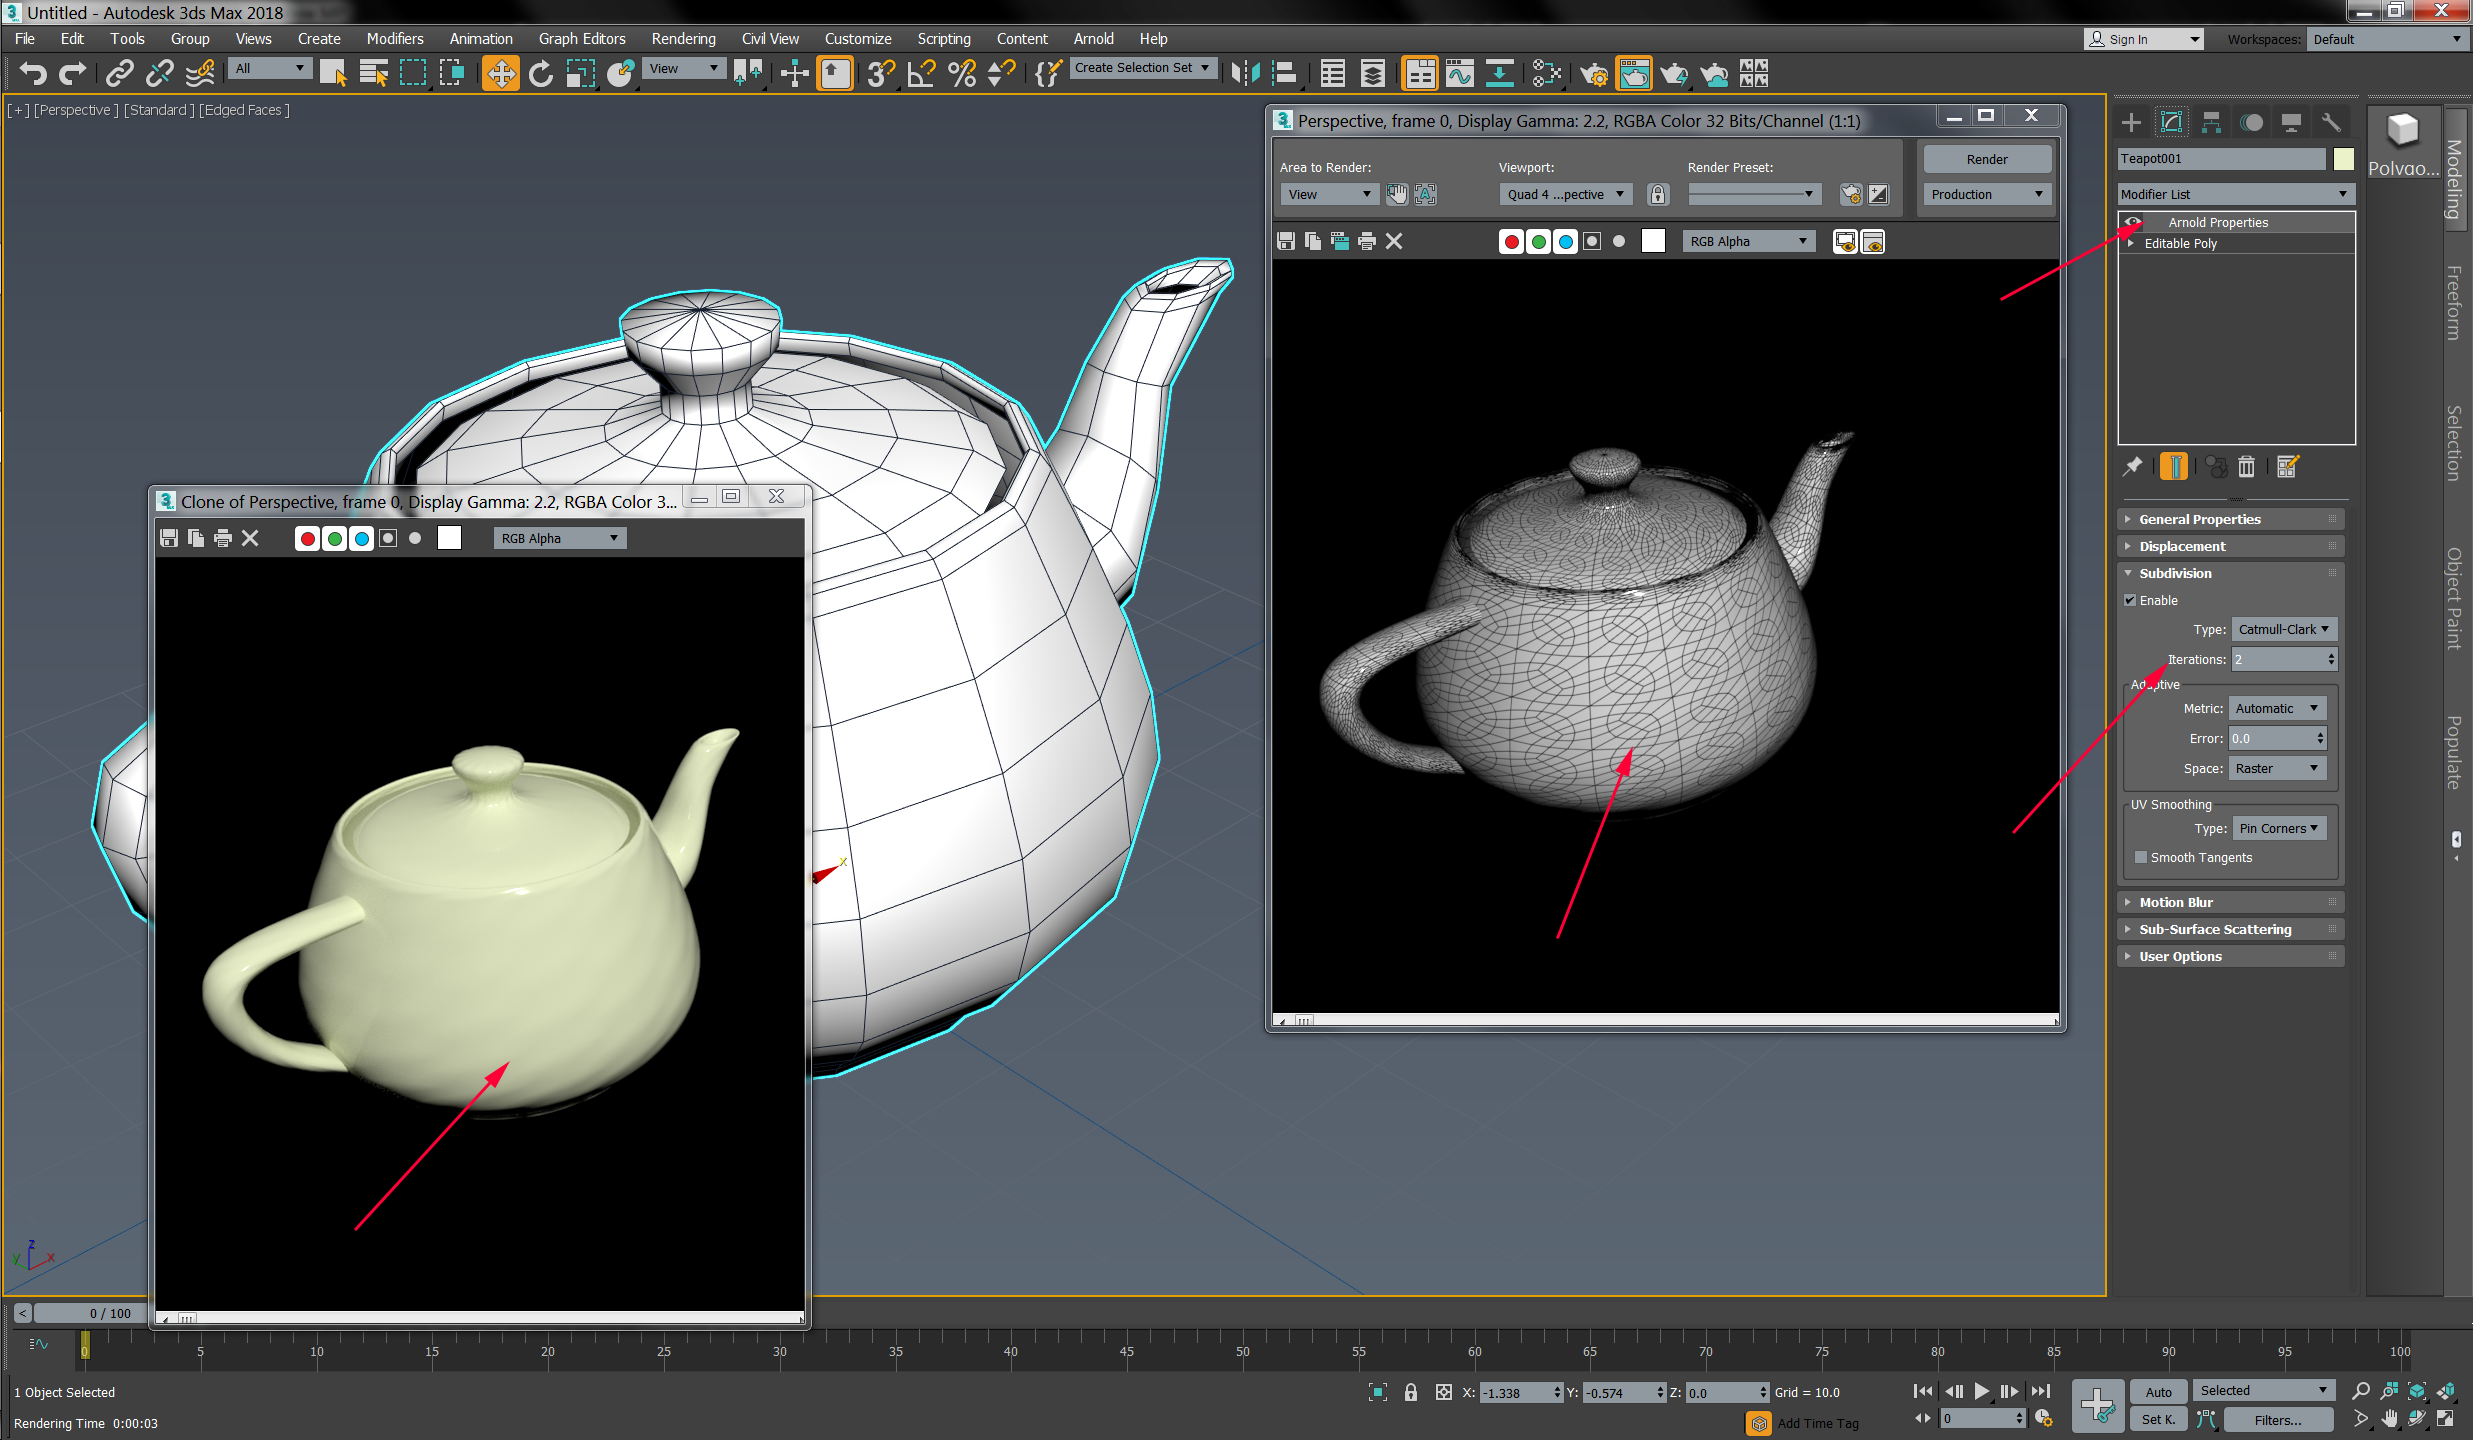Open the Render Setup dialog icon
Screen dimensions: 2473x1440
tap(1595, 73)
